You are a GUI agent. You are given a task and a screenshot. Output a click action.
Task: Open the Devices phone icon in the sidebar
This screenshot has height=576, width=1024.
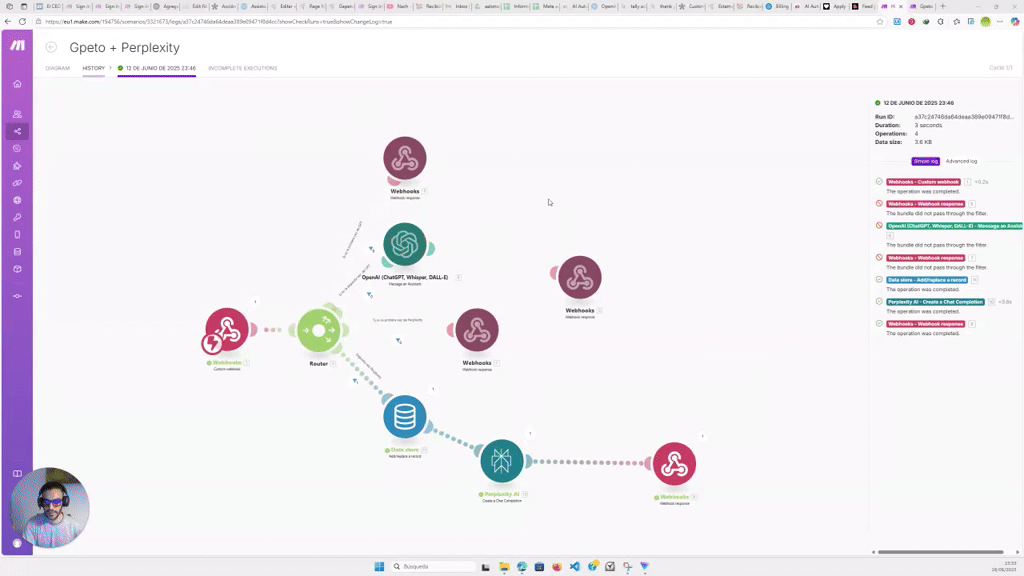coord(18,234)
